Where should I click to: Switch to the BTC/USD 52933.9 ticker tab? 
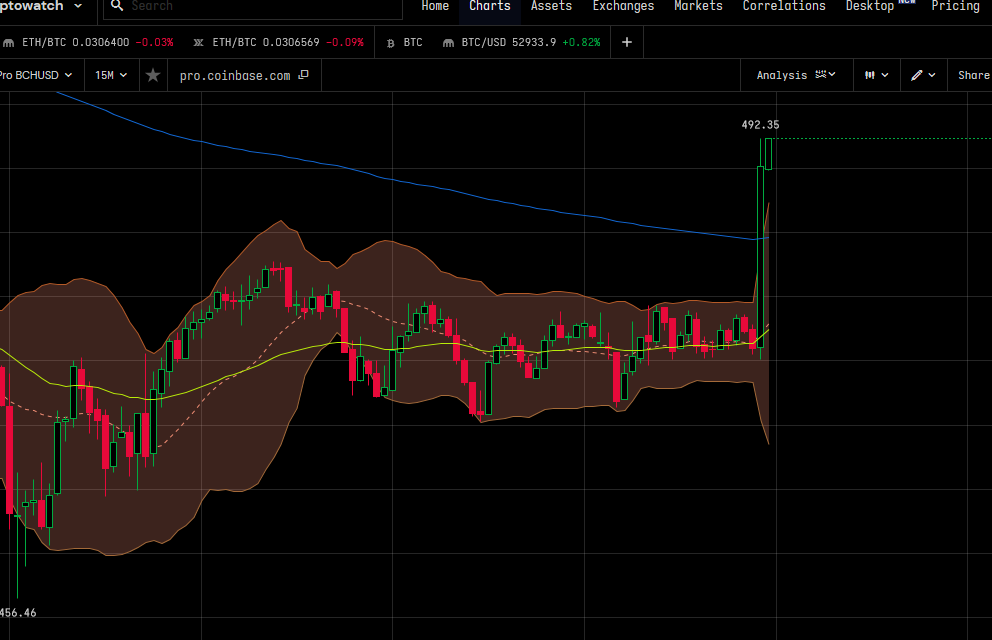tap(522, 42)
